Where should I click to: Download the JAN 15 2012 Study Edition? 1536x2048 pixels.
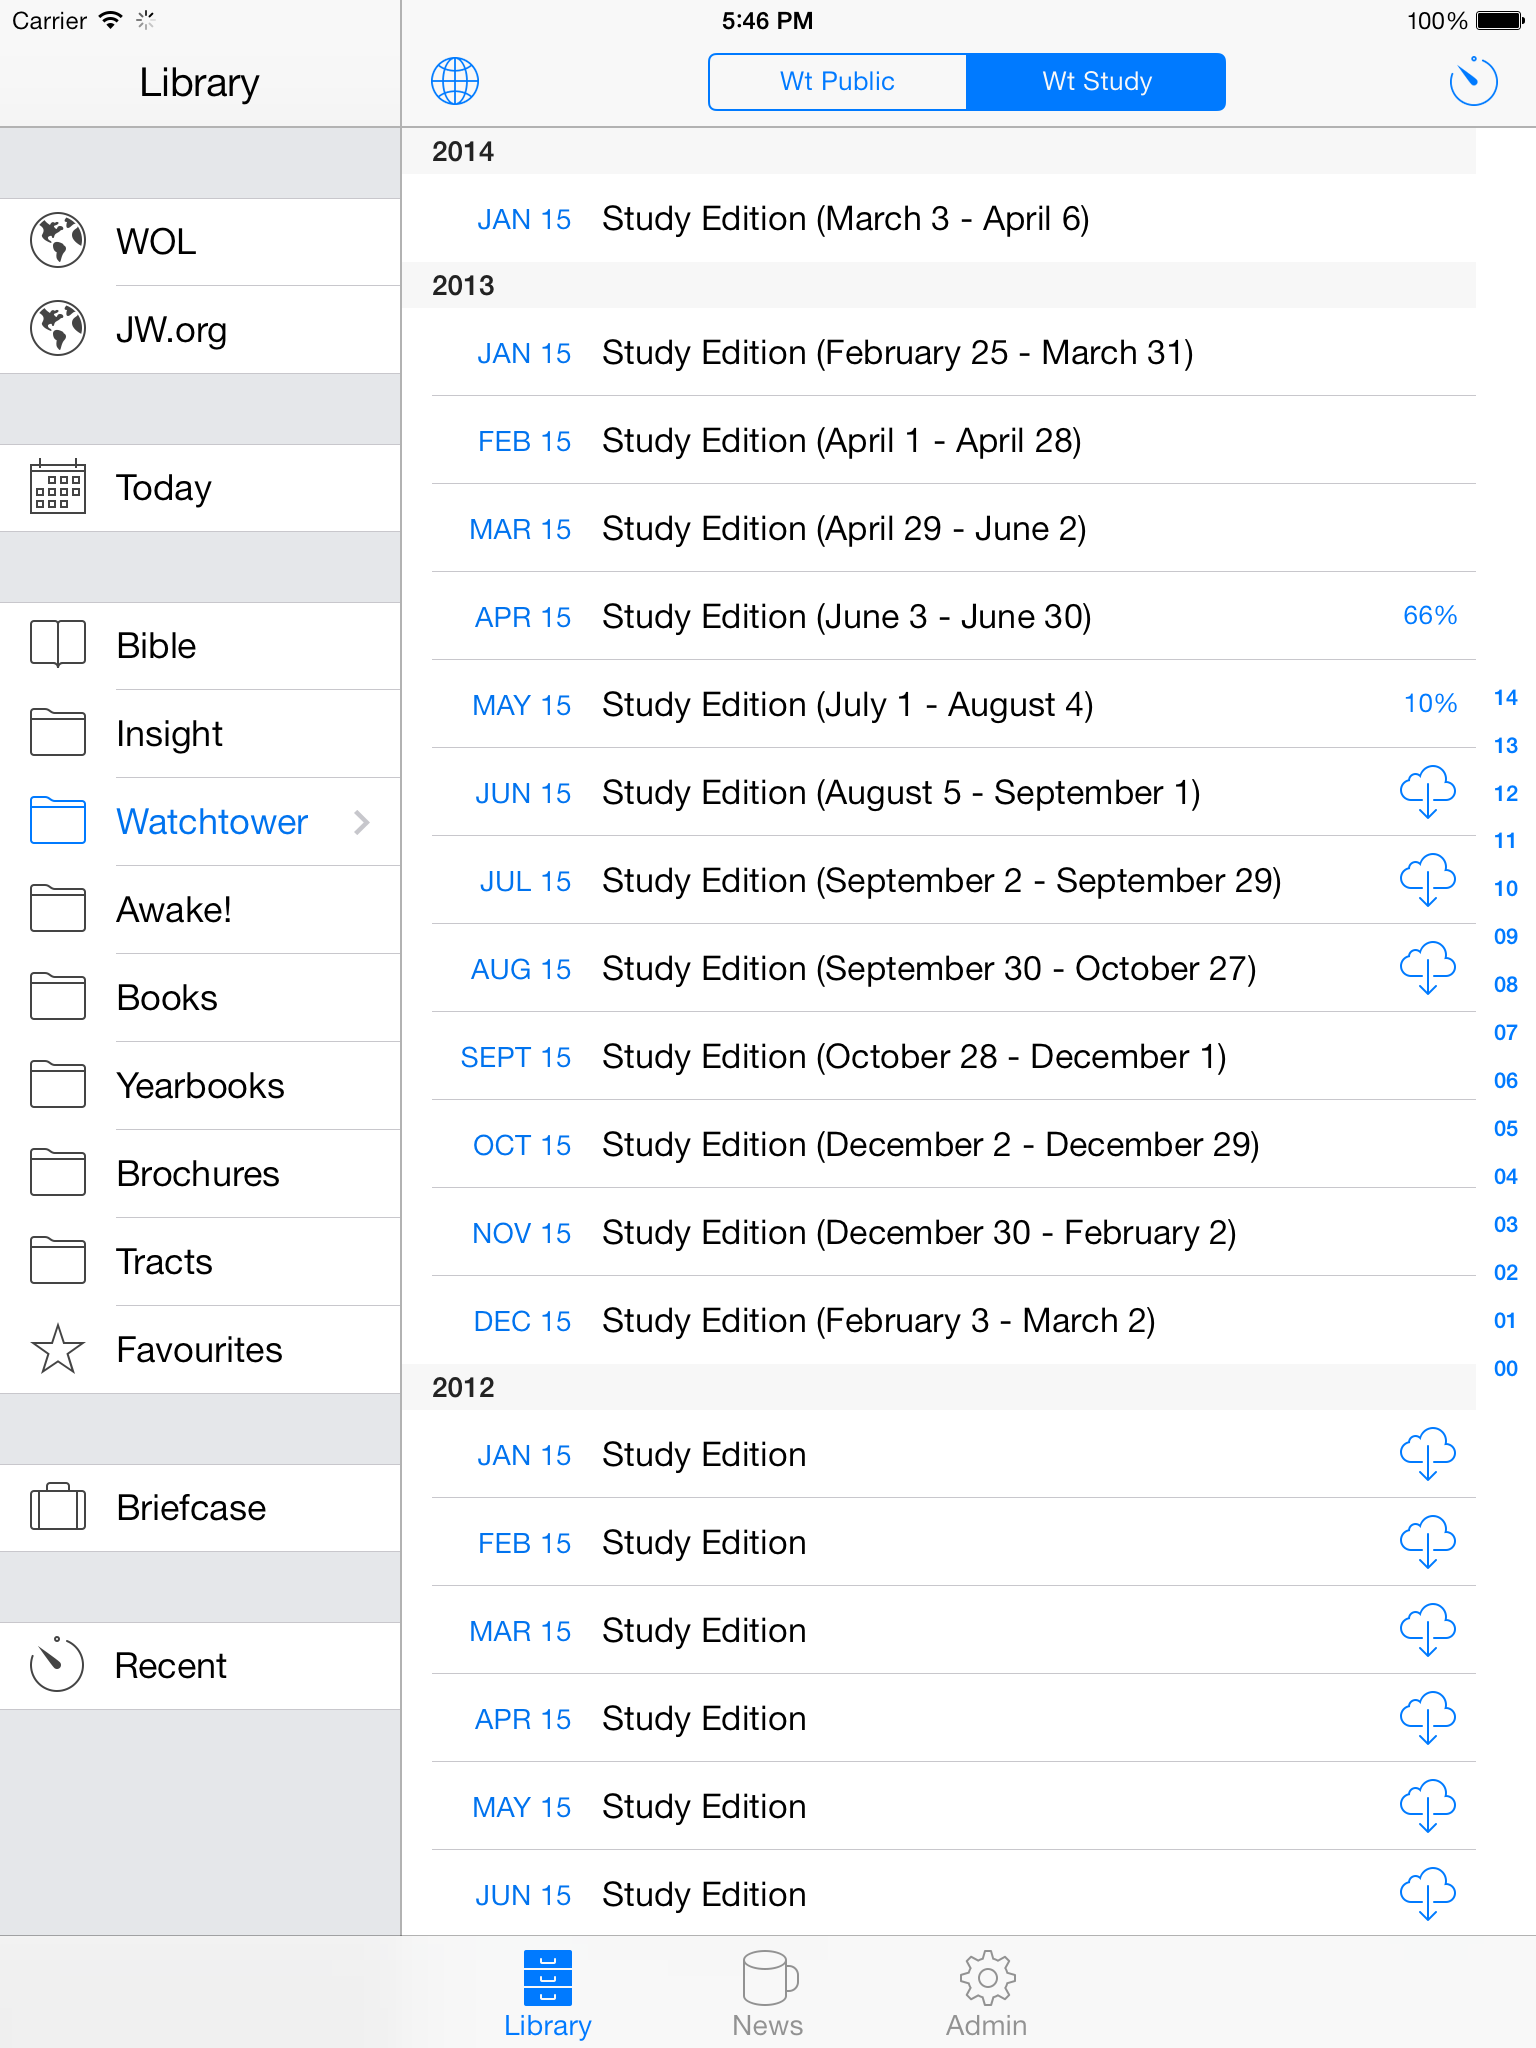click(x=1428, y=1455)
